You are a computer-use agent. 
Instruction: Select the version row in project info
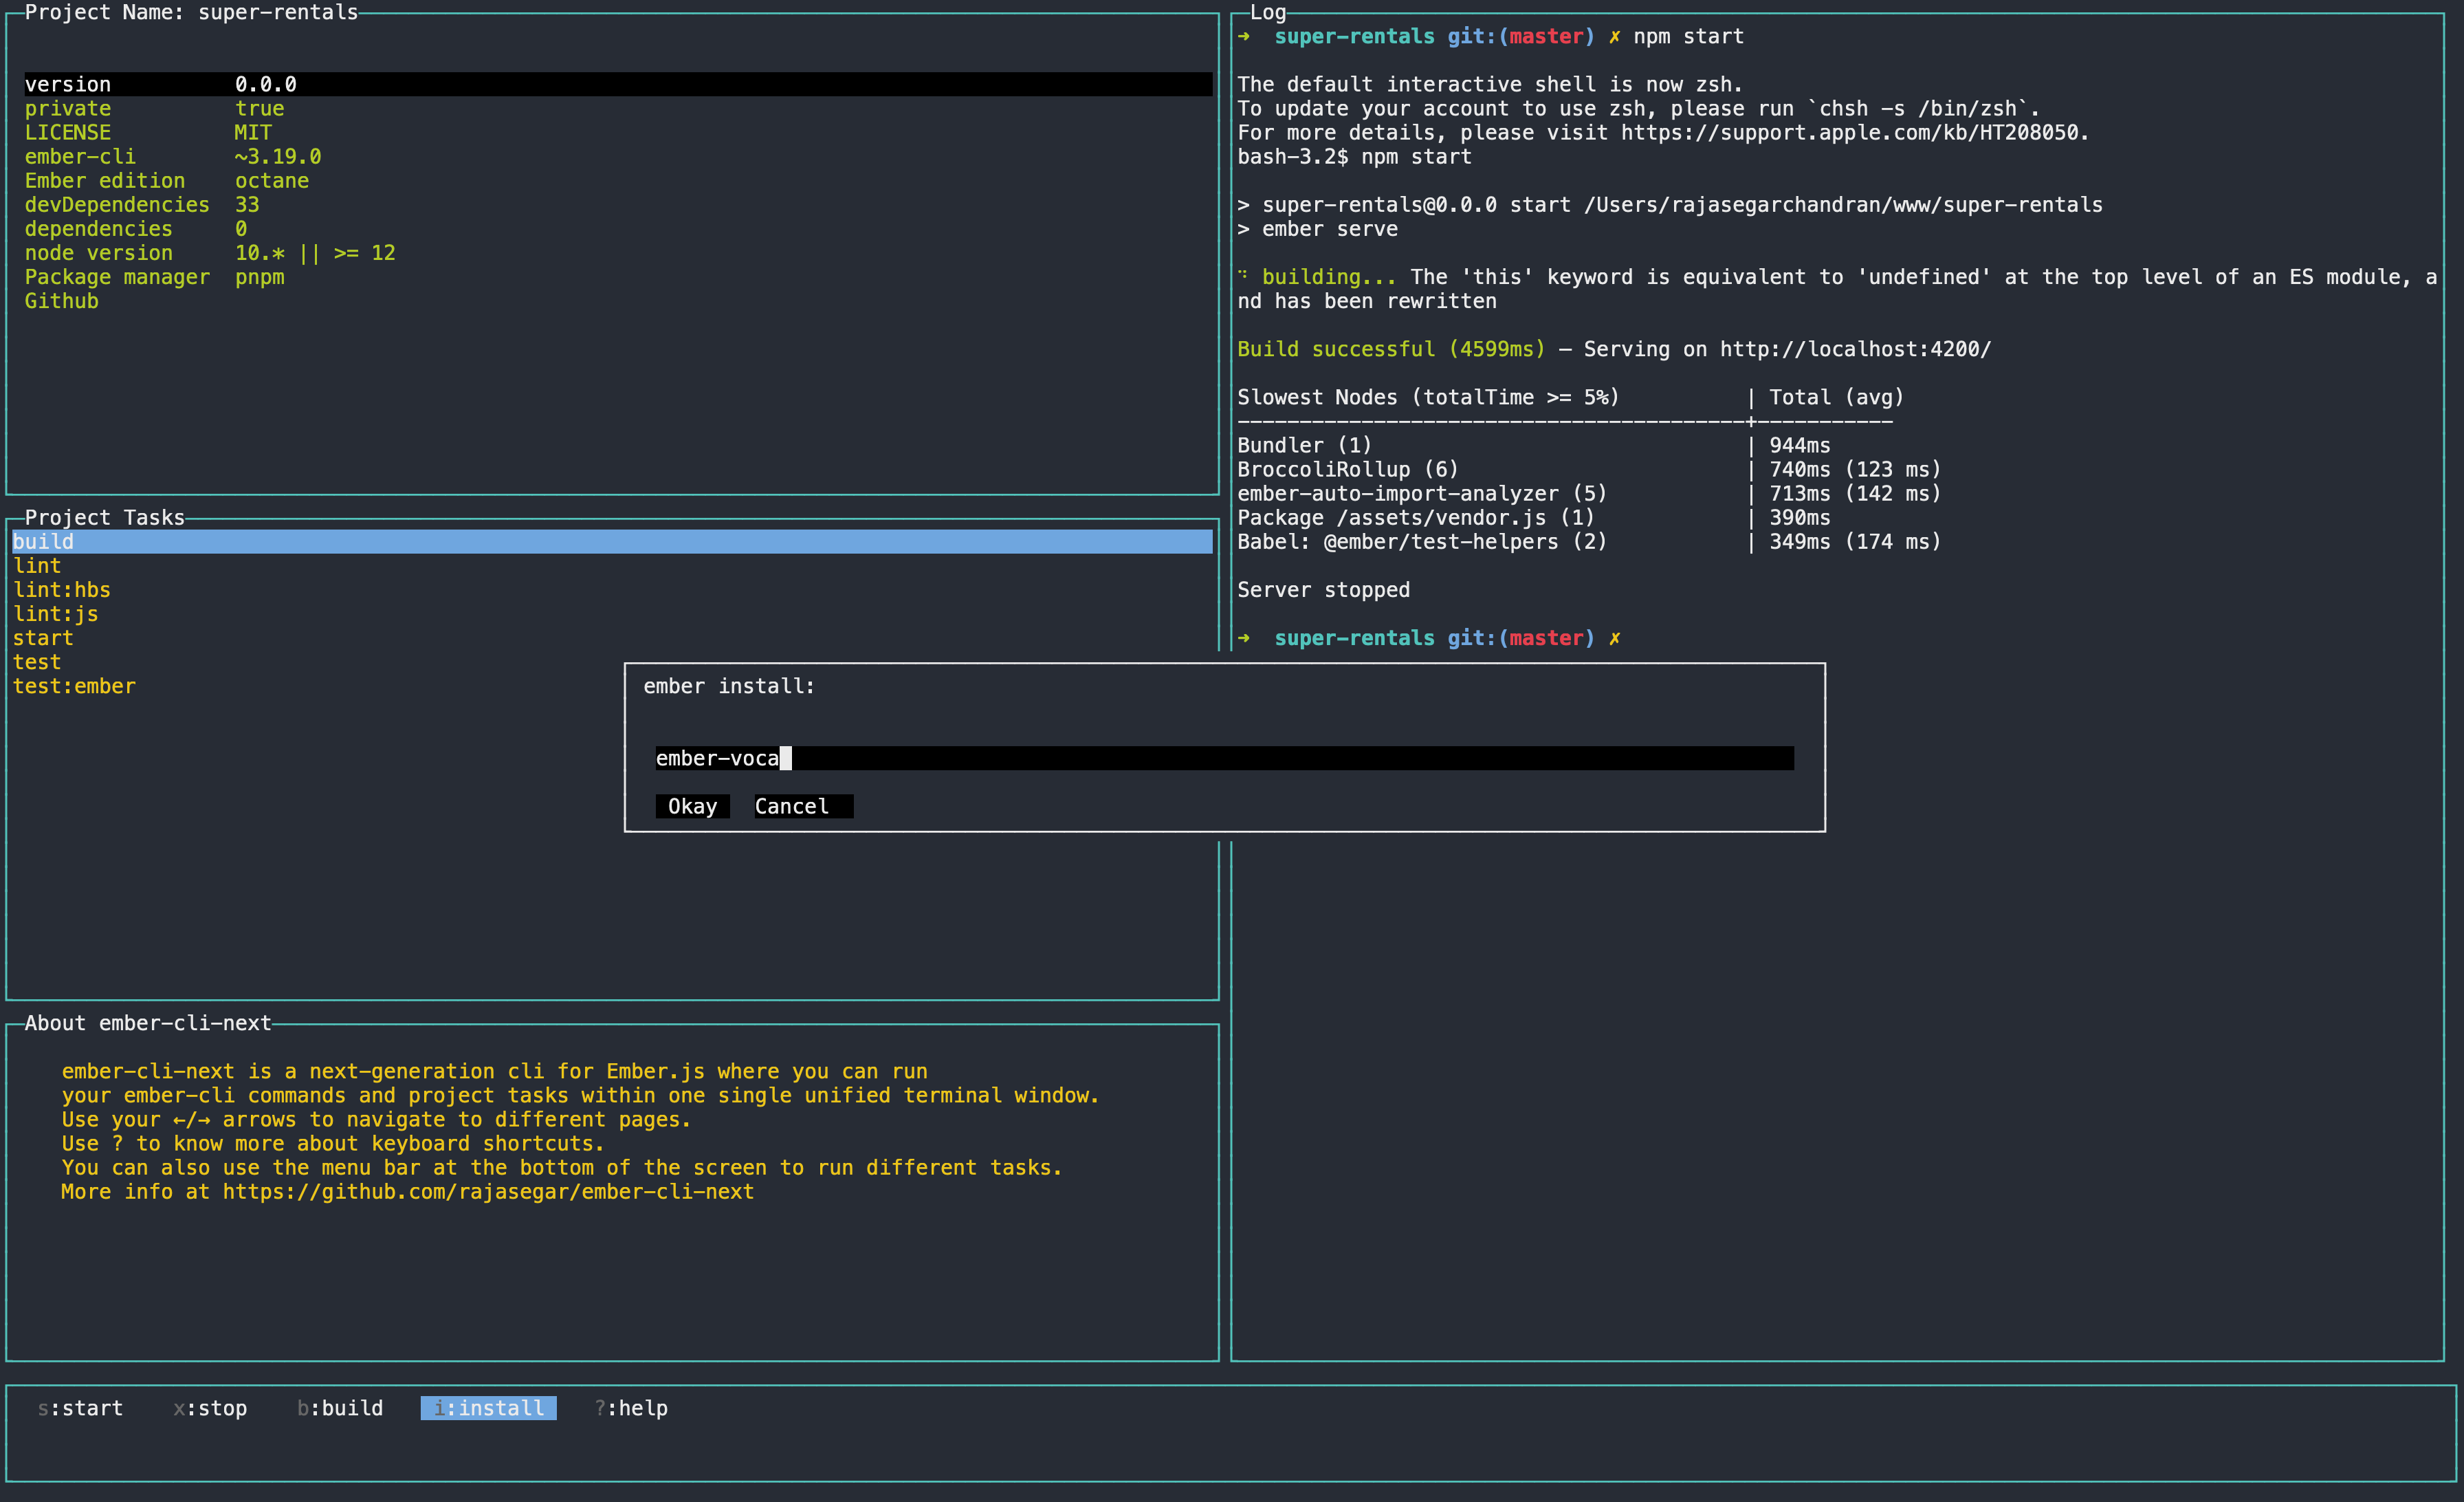pos(68,84)
